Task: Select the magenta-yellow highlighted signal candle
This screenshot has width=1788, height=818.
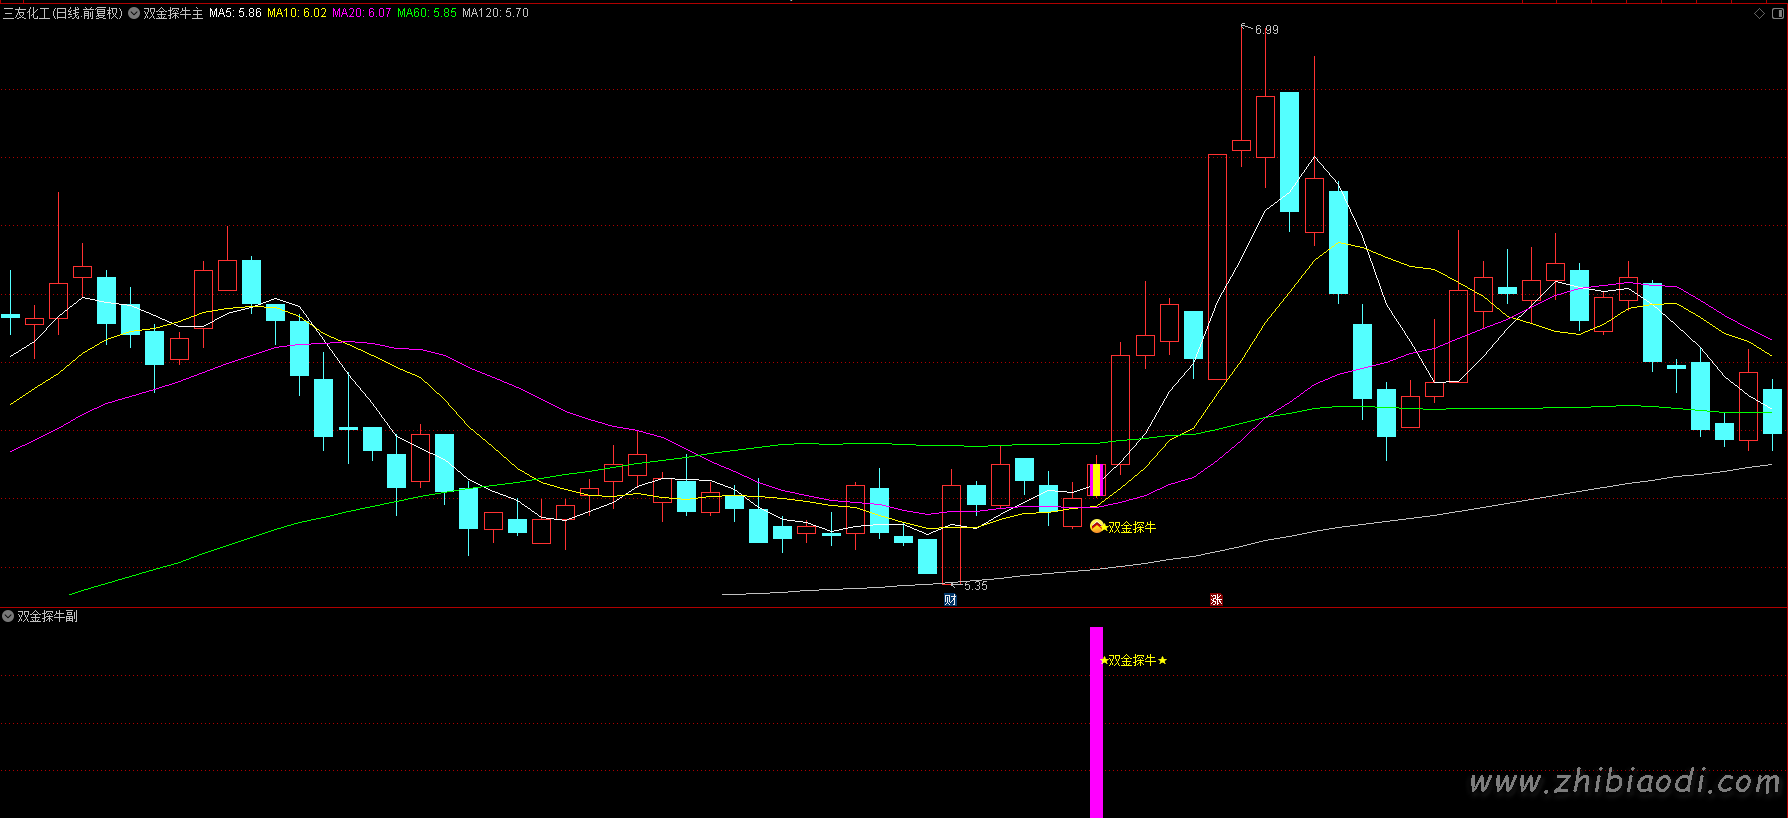Action: point(1096,480)
